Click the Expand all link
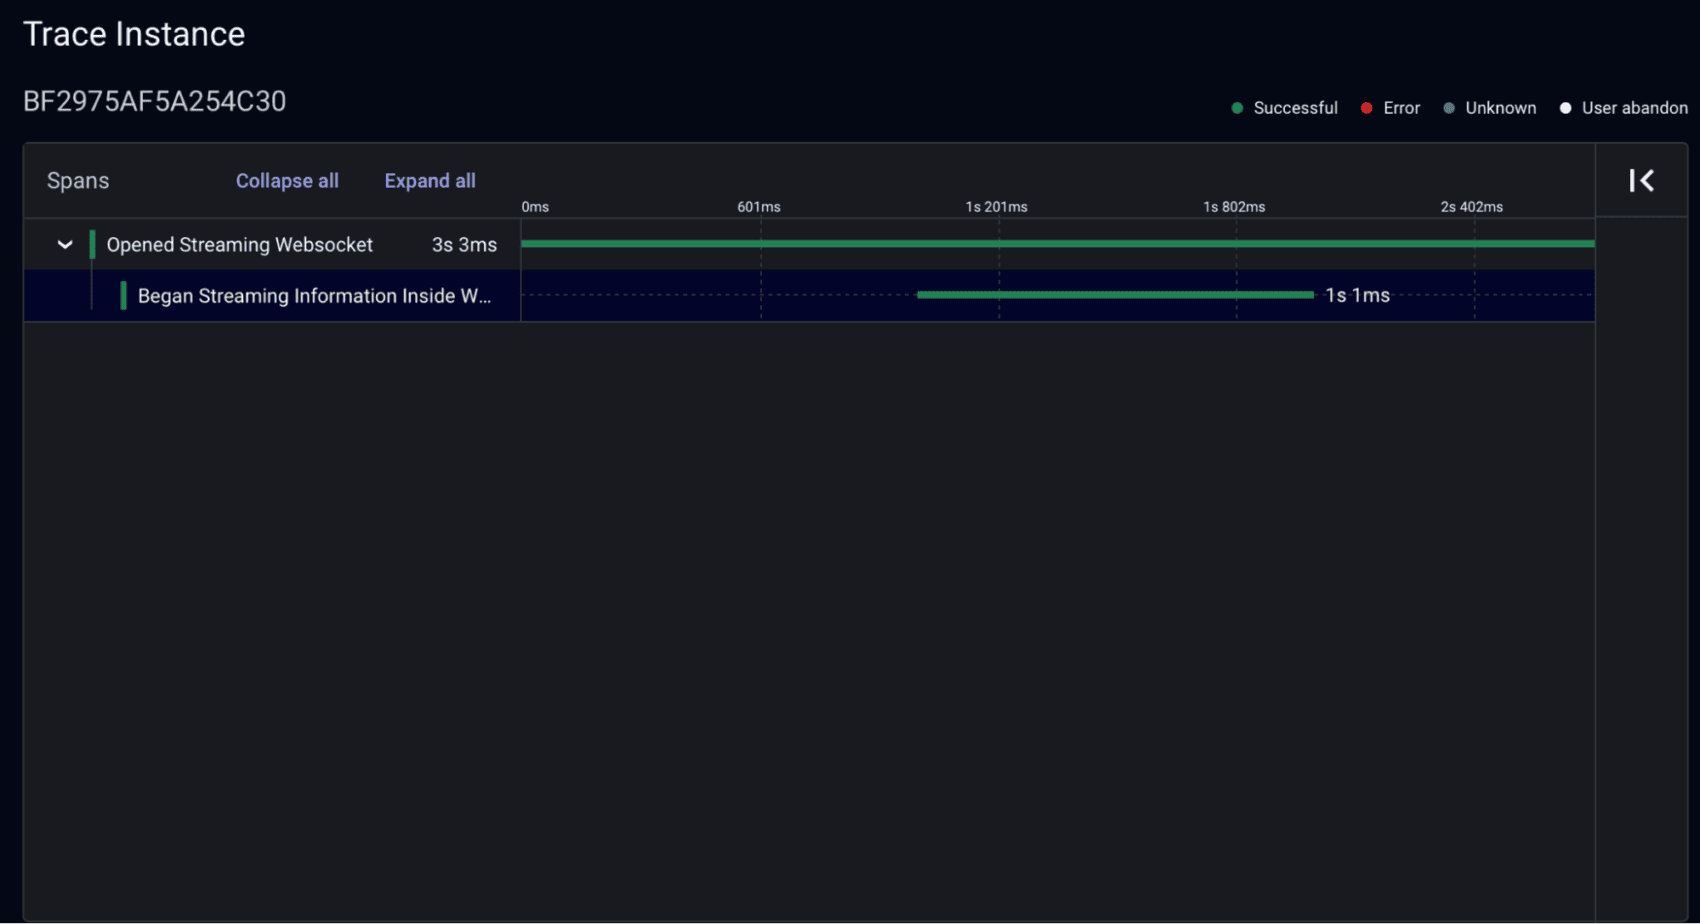The width and height of the screenshot is (1700, 924). click(x=430, y=181)
